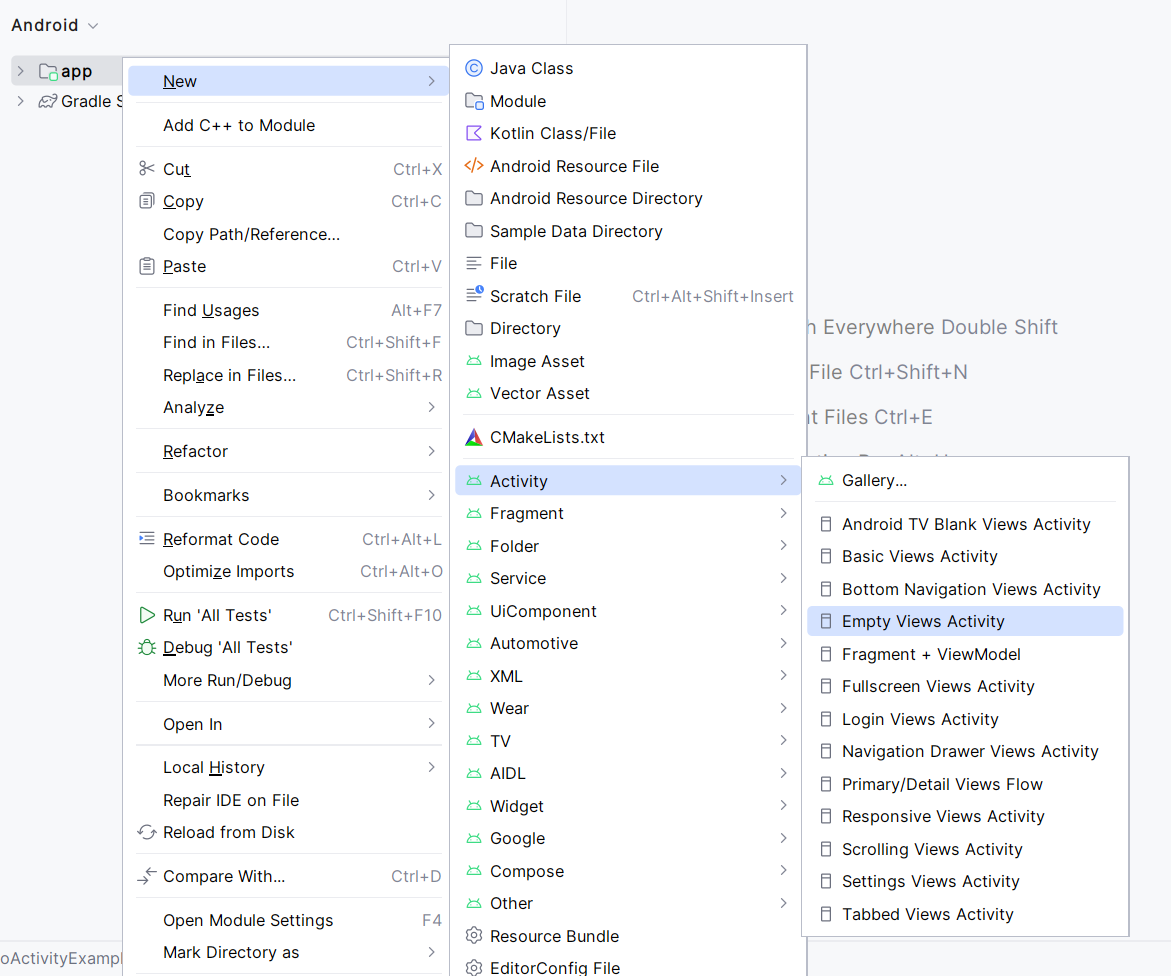Choose Fragment + ViewModel template
Screen dimensions: 1171x976
(965, 654)
